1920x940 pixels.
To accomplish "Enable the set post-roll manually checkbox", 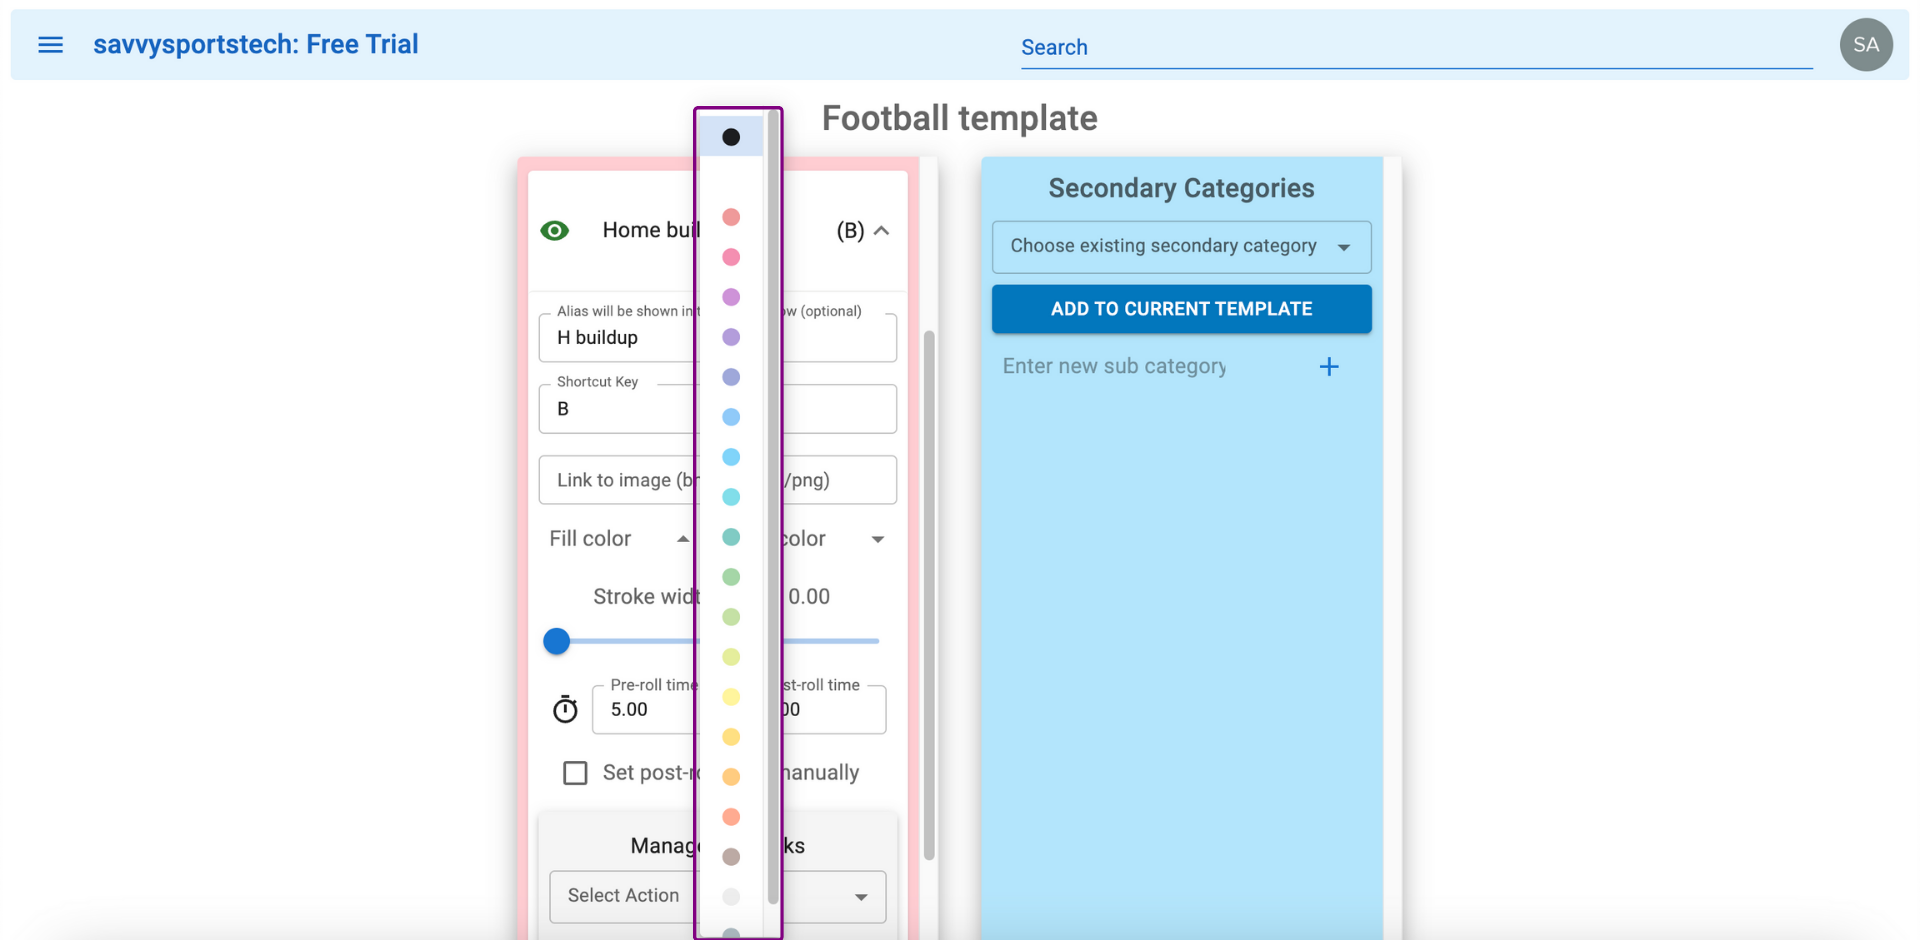I will [575, 773].
